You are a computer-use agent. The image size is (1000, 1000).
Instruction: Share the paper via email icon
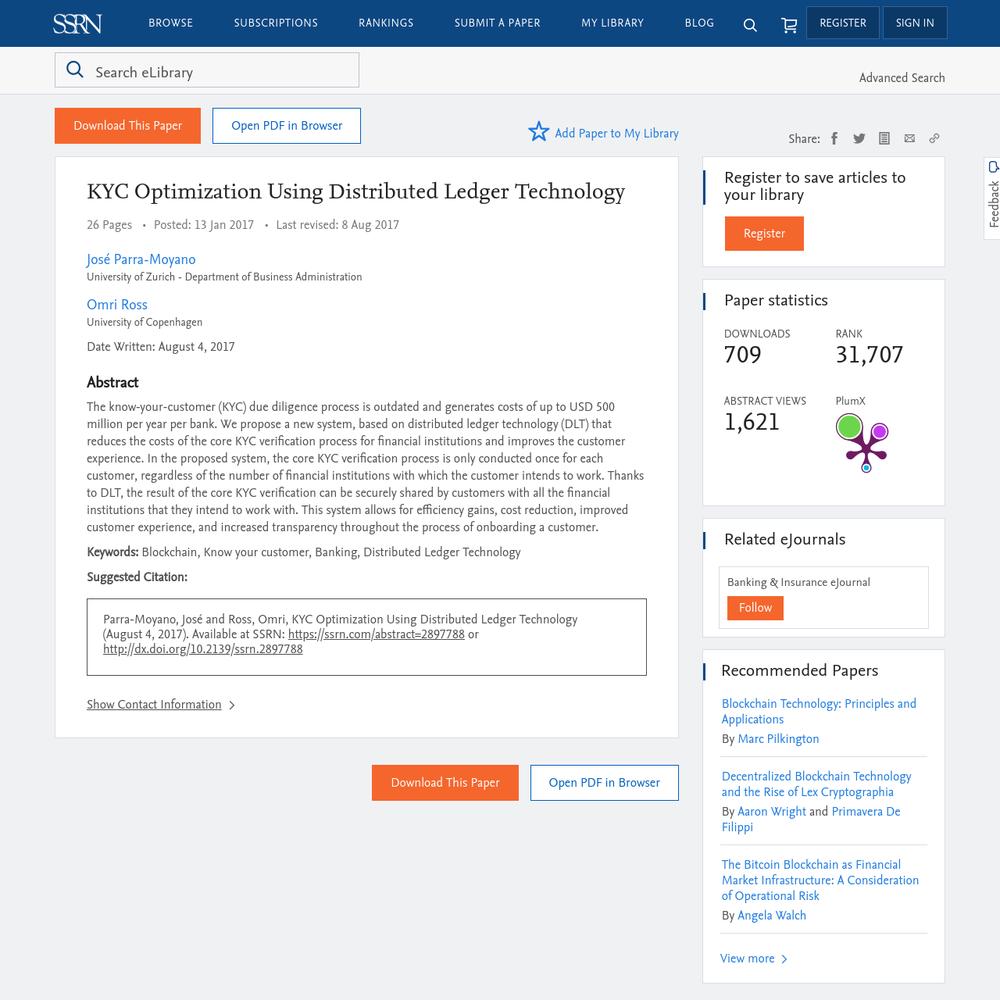(909, 138)
